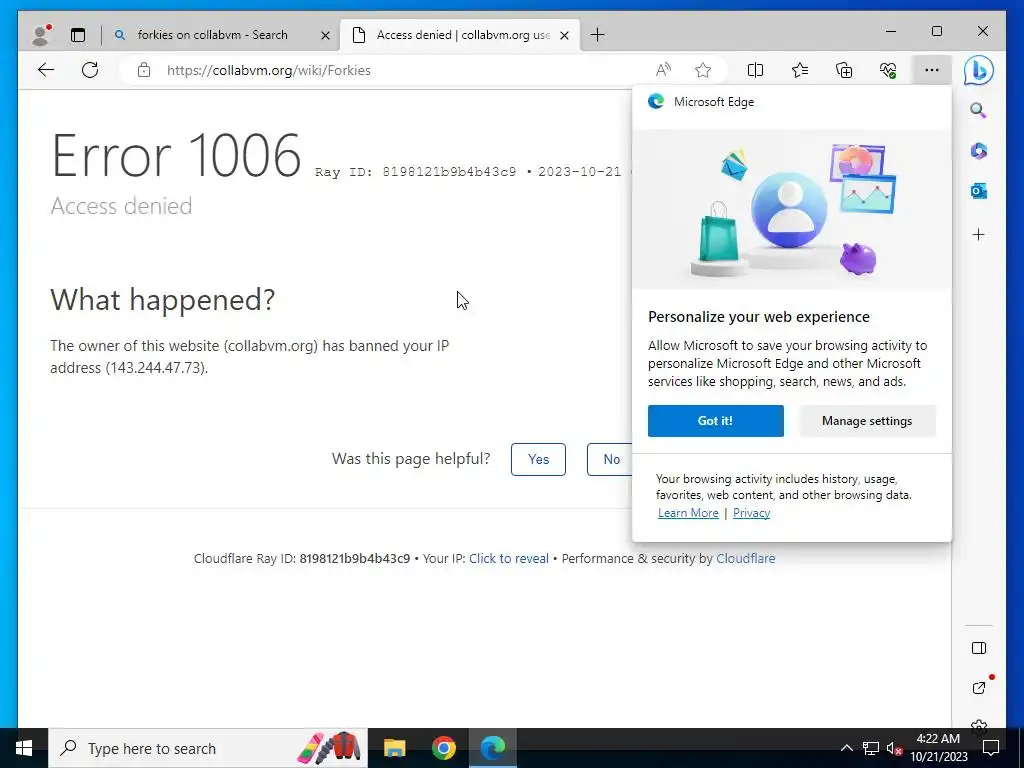Add a sidebar app with plus

[978, 234]
